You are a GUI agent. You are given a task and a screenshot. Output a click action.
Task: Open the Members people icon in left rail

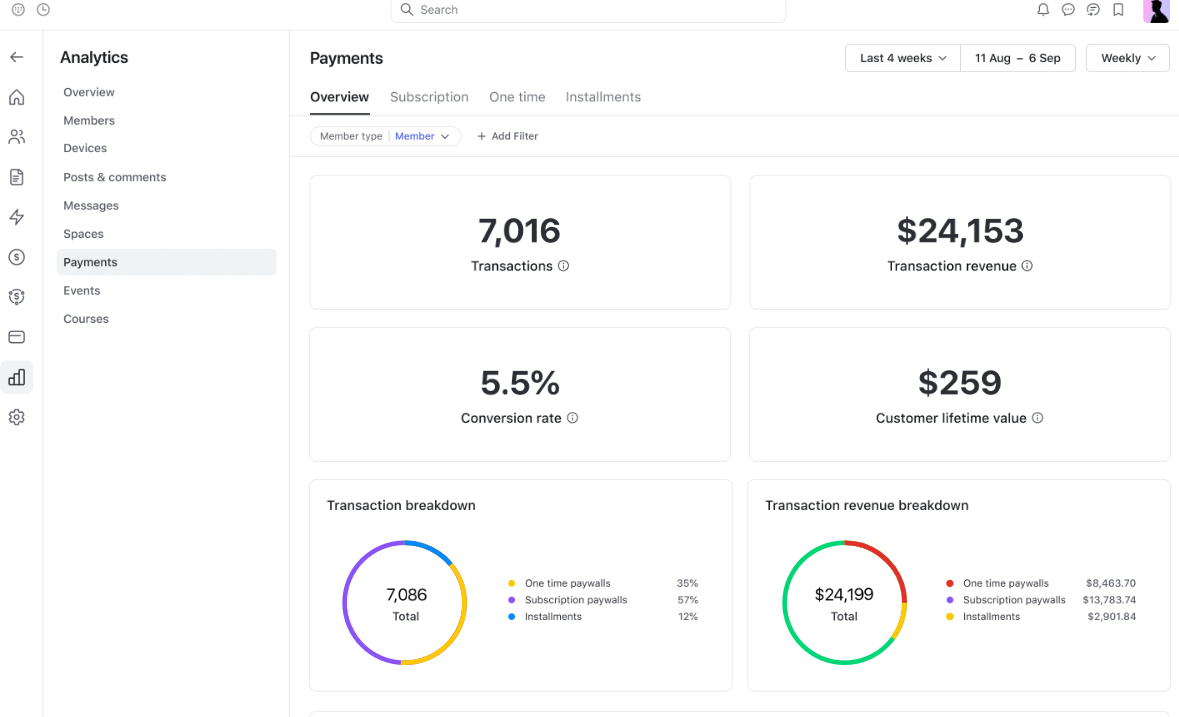click(x=17, y=137)
